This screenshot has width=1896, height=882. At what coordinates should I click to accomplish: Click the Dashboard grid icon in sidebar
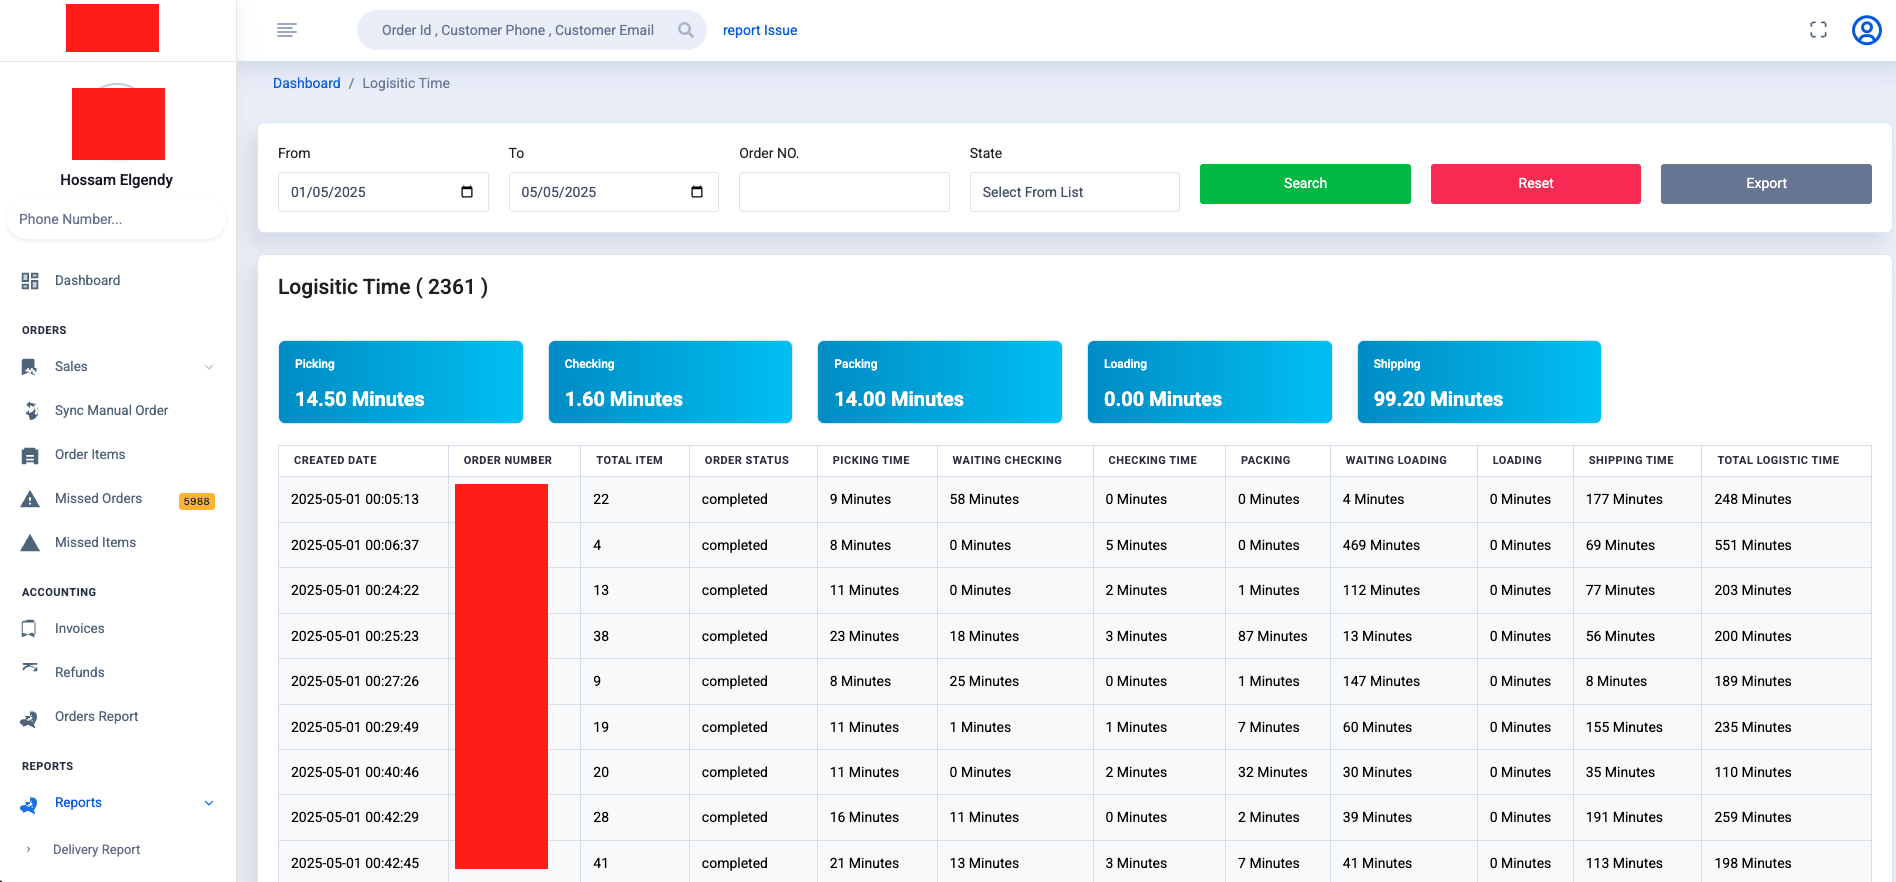tap(30, 281)
